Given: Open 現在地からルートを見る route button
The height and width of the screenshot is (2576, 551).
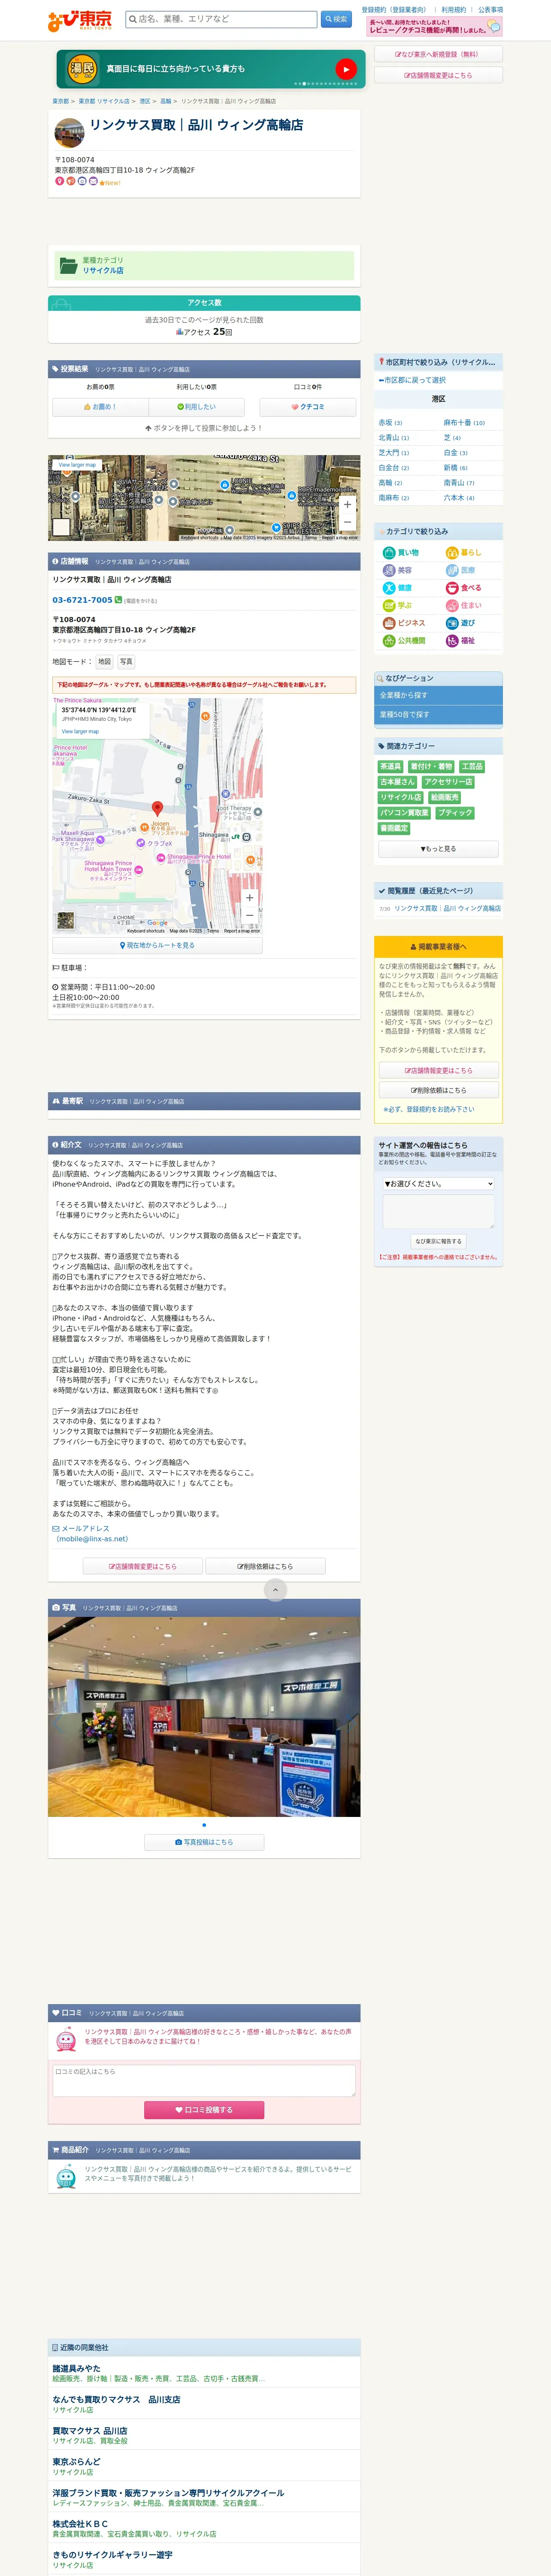Looking at the screenshot, I should [x=157, y=945].
